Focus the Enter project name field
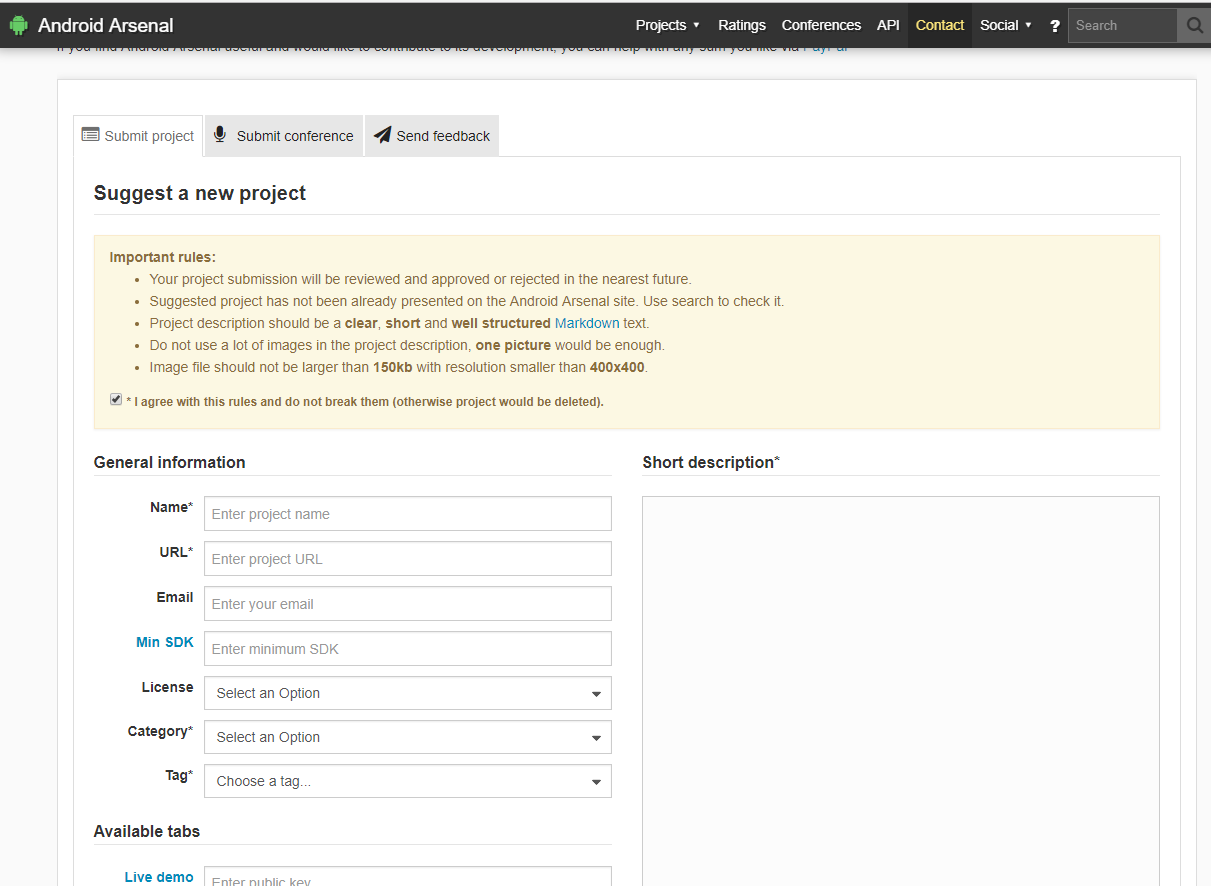The height and width of the screenshot is (886, 1211). point(407,514)
